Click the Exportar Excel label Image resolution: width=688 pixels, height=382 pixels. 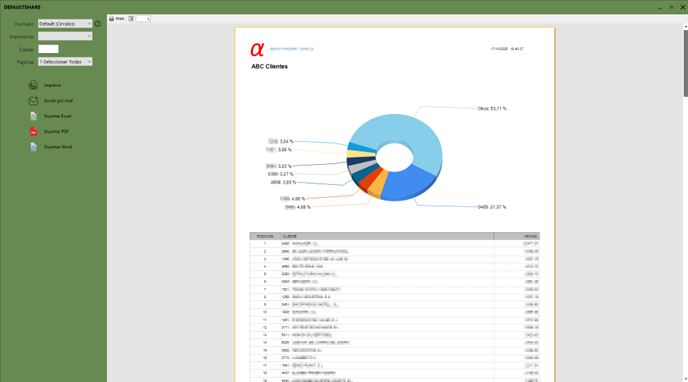[x=57, y=116]
